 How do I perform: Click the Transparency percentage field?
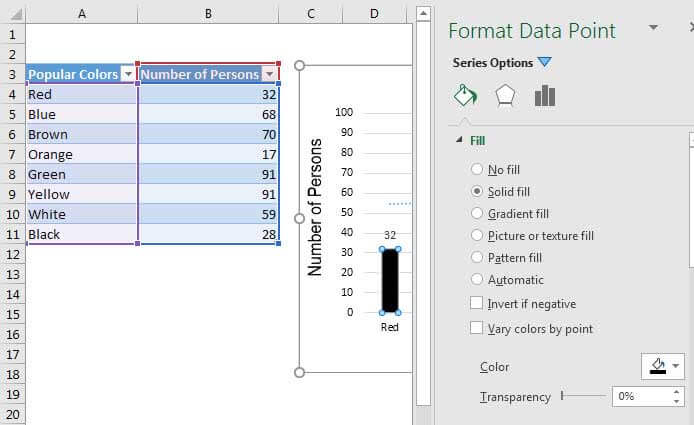pos(642,396)
